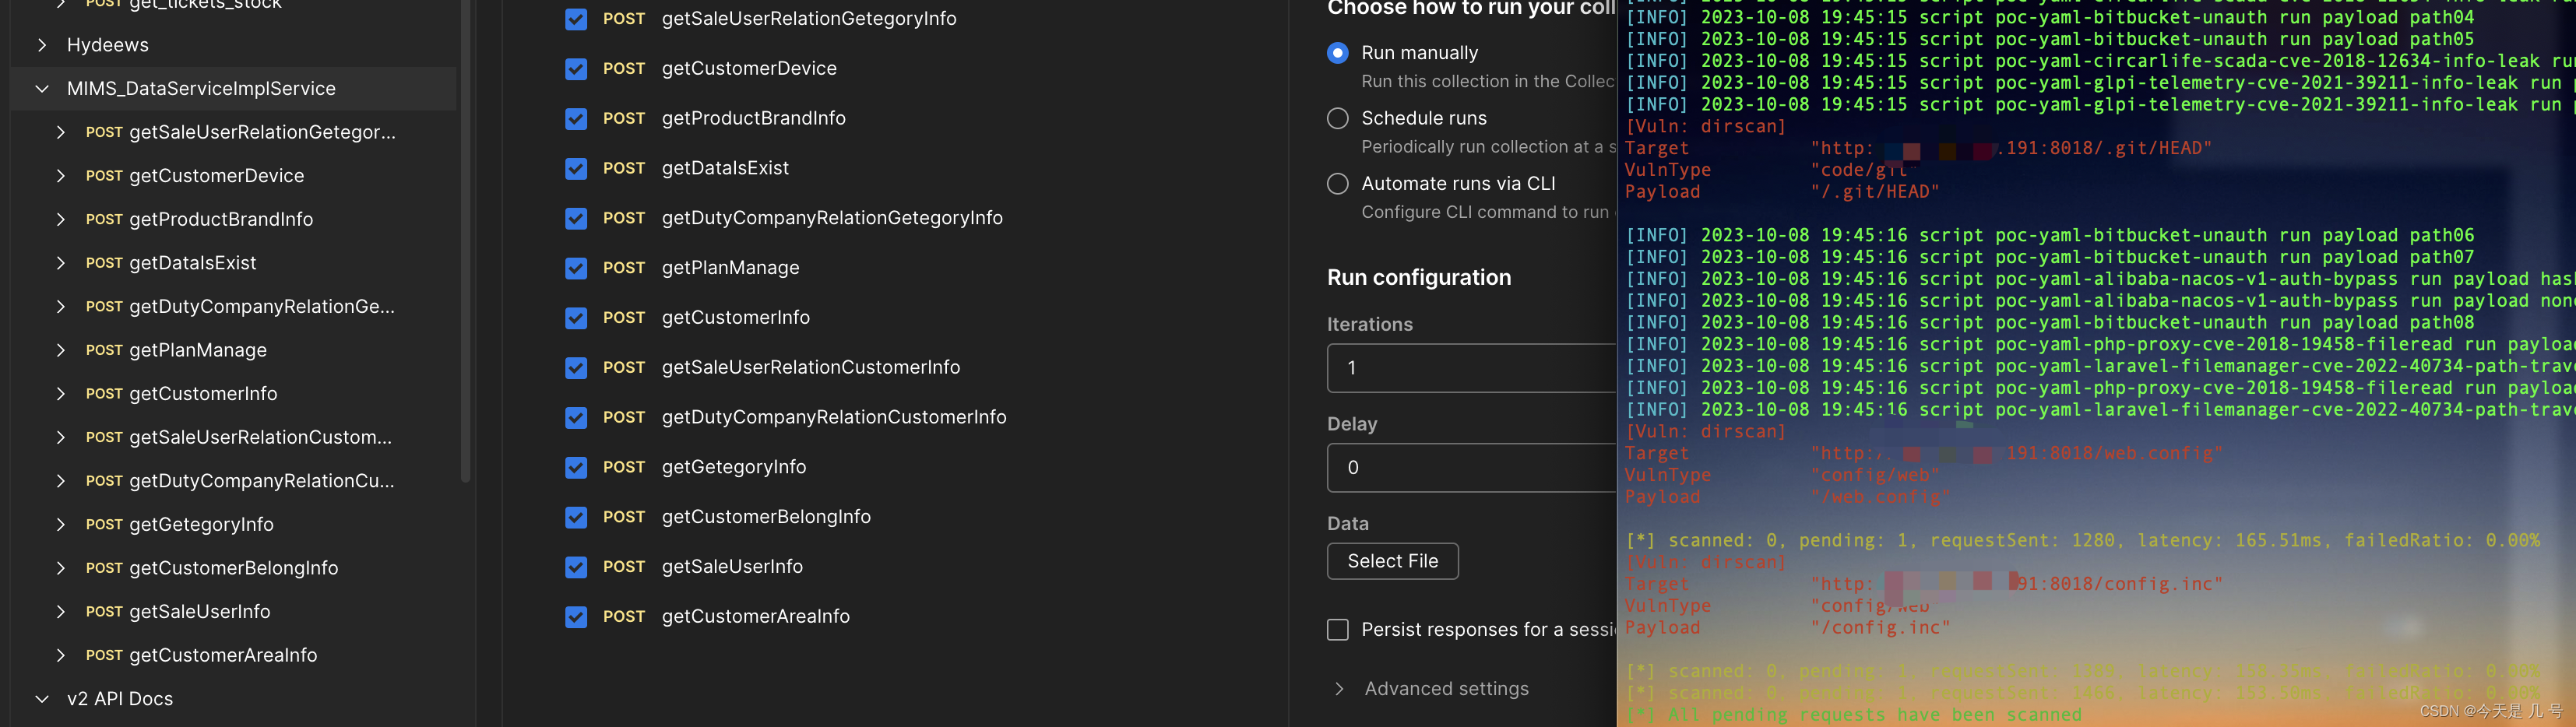Expand the Hydeews collection
Screen dimensions: 2576x727
[42, 45]
